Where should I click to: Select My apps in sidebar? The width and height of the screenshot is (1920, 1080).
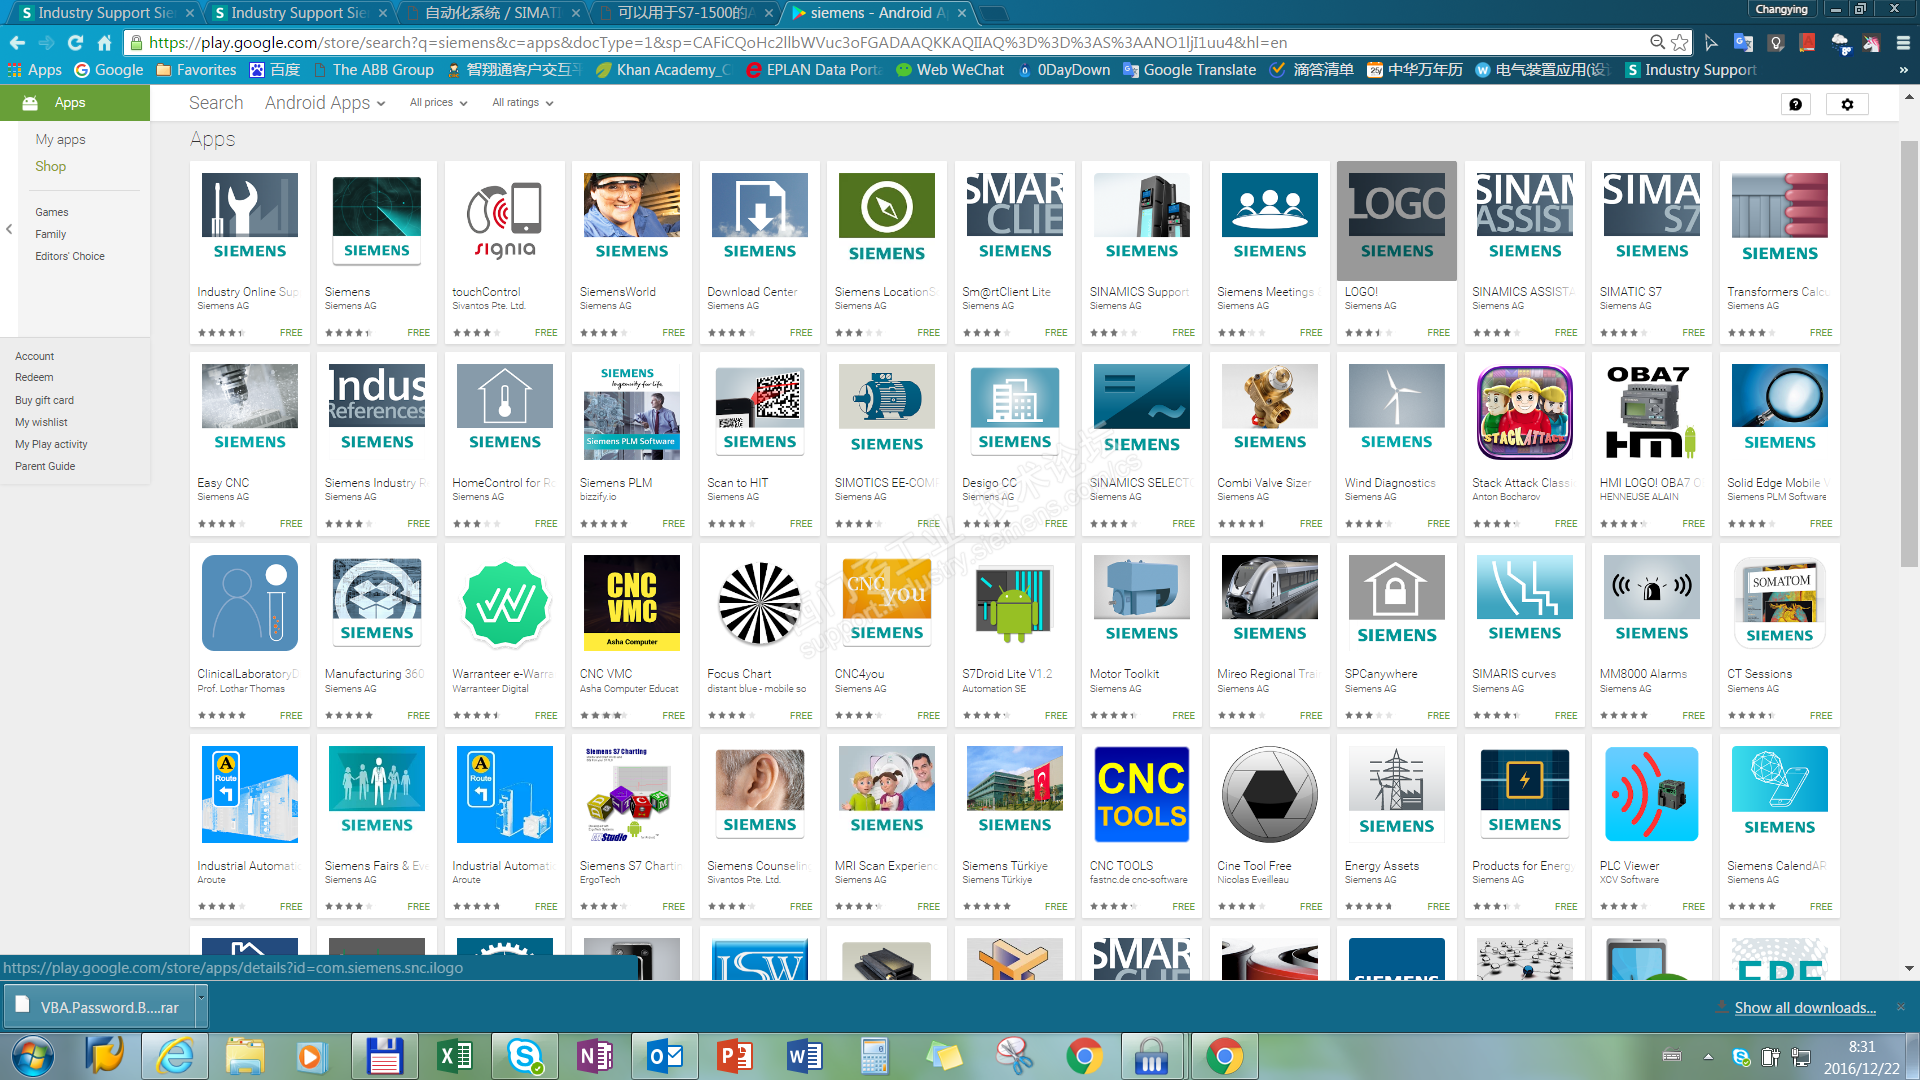pos(60,140)
